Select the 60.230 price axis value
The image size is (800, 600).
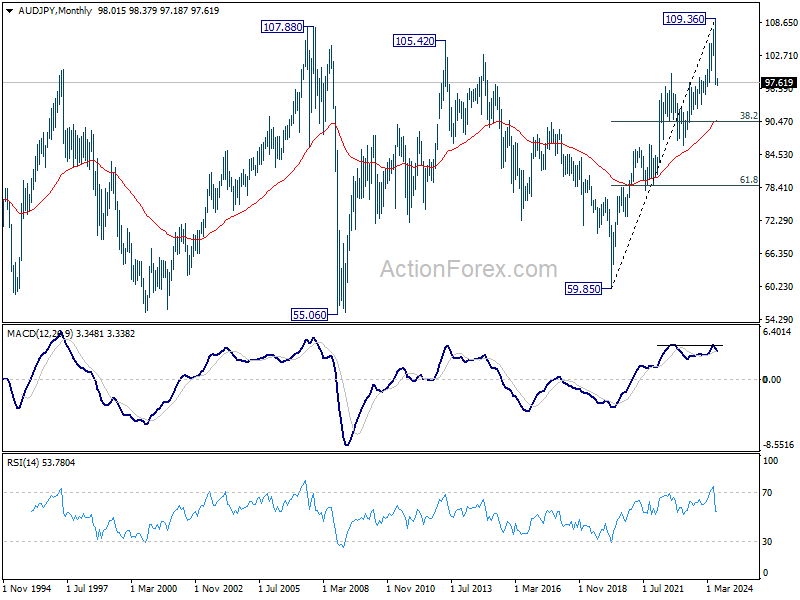coord(779,286)
